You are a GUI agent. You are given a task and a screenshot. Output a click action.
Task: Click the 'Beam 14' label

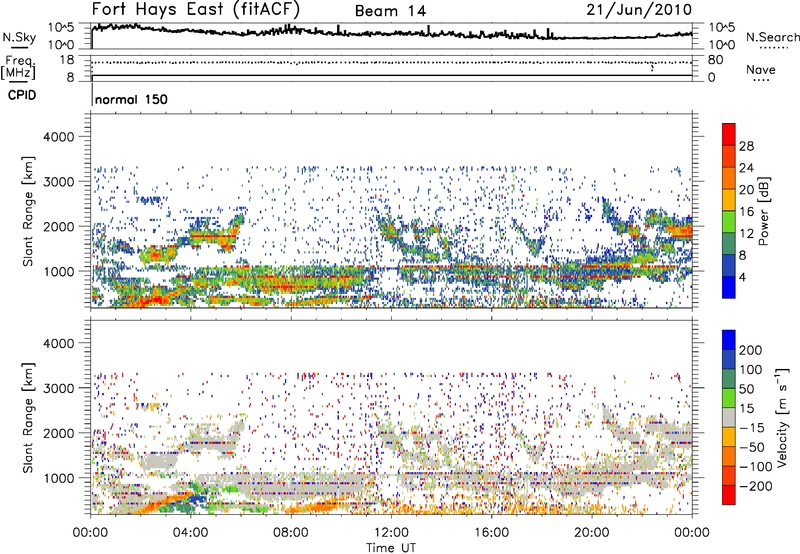390,11
